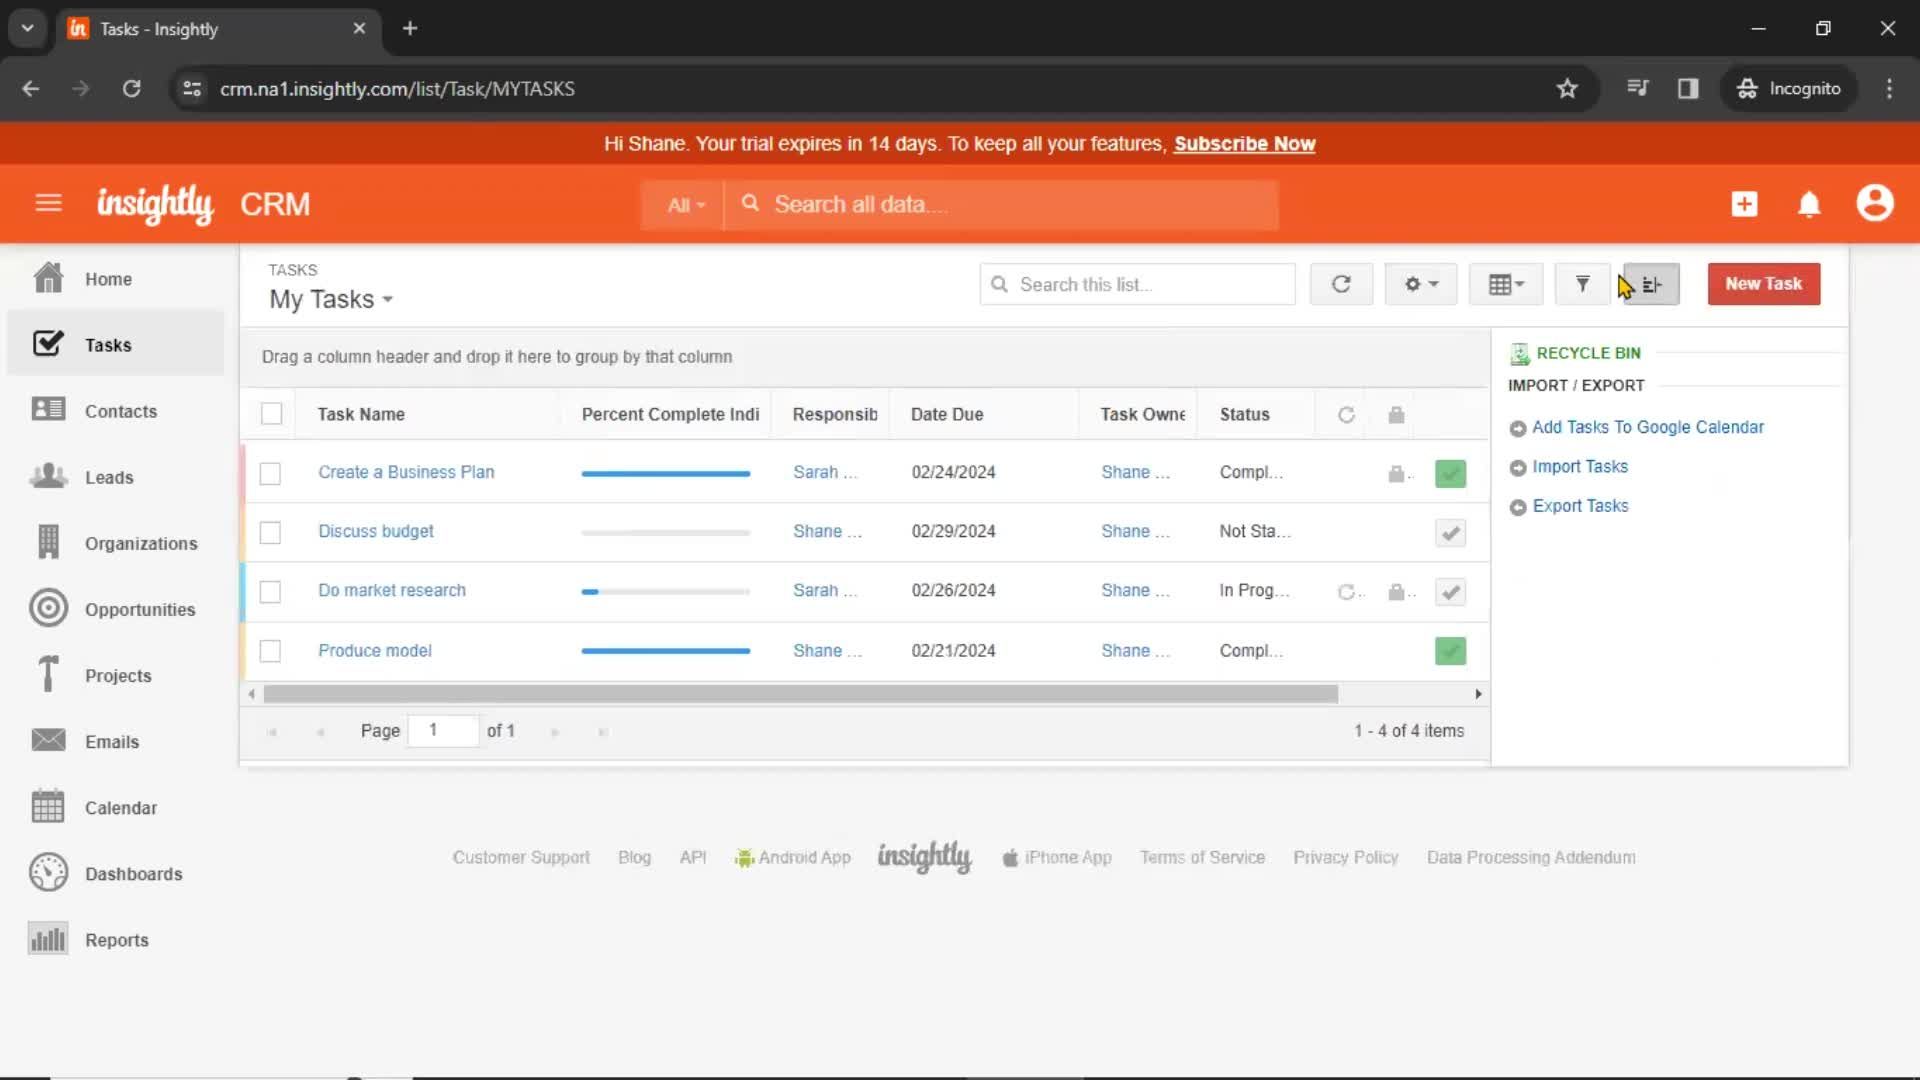
Task: Mark Do market research as complete
Action: [1450, 592]
